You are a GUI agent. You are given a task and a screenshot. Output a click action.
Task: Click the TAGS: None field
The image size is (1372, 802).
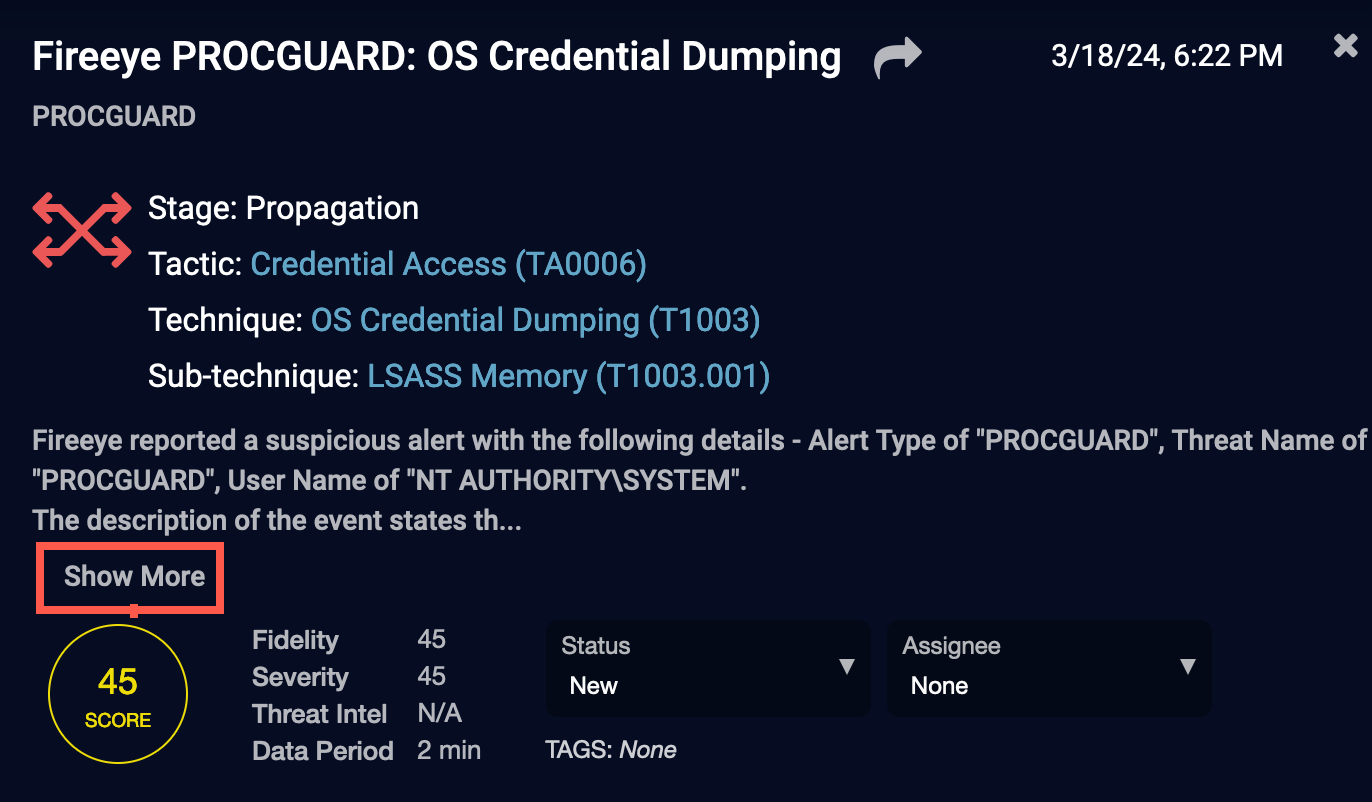click(x=610, y=750)
